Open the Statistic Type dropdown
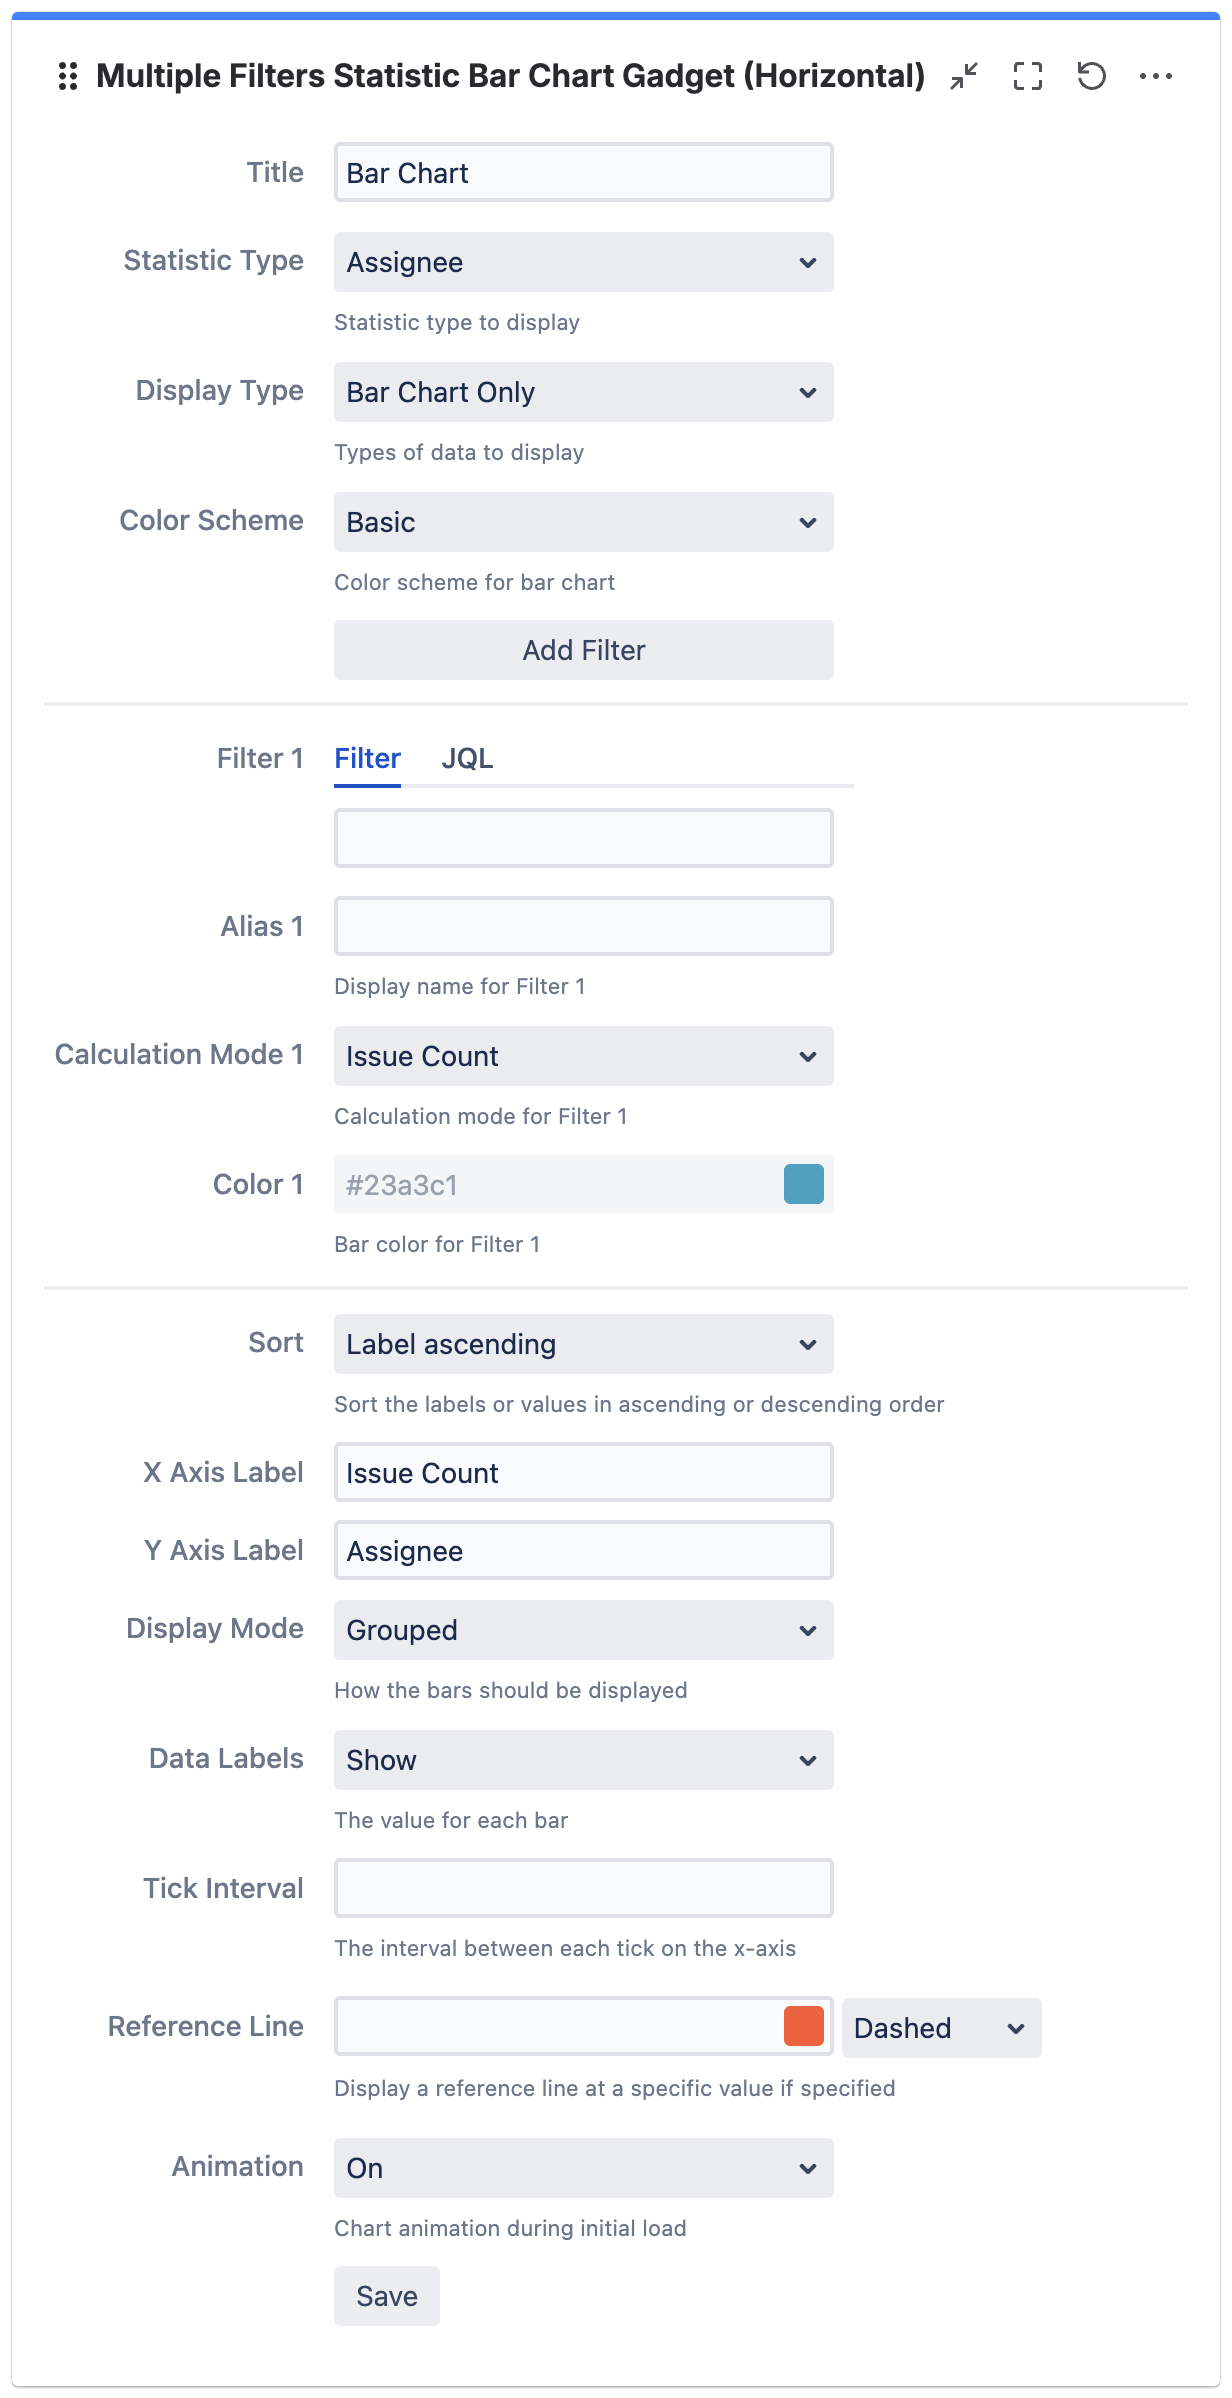Screen dimensions: 1232x2398 [583, 262]
